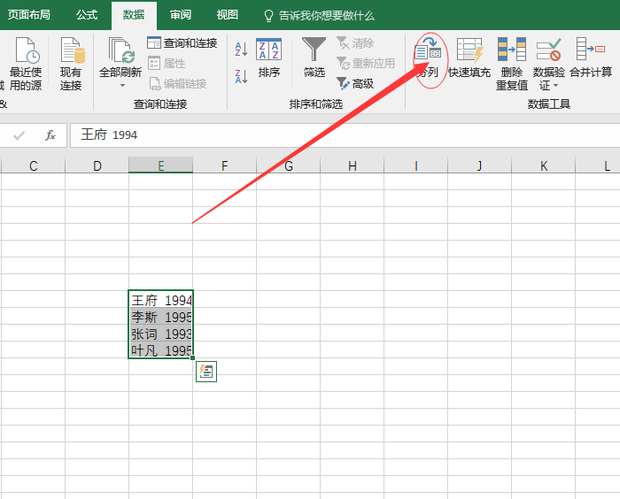Select column G header

(x=289, y=165)
